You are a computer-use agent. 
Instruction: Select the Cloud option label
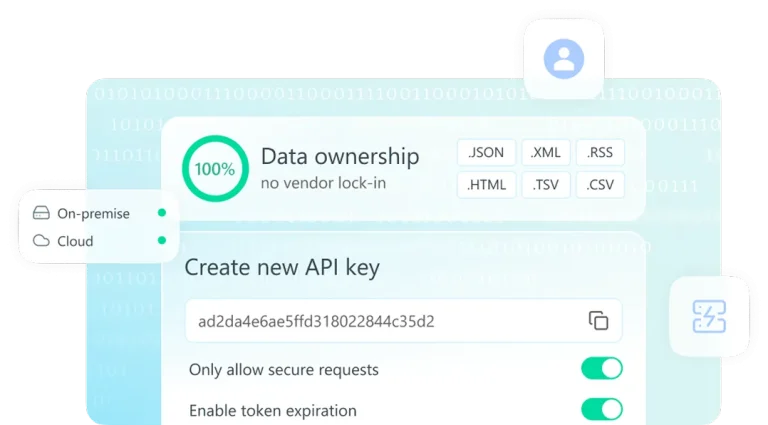click(x=75, y=241)
